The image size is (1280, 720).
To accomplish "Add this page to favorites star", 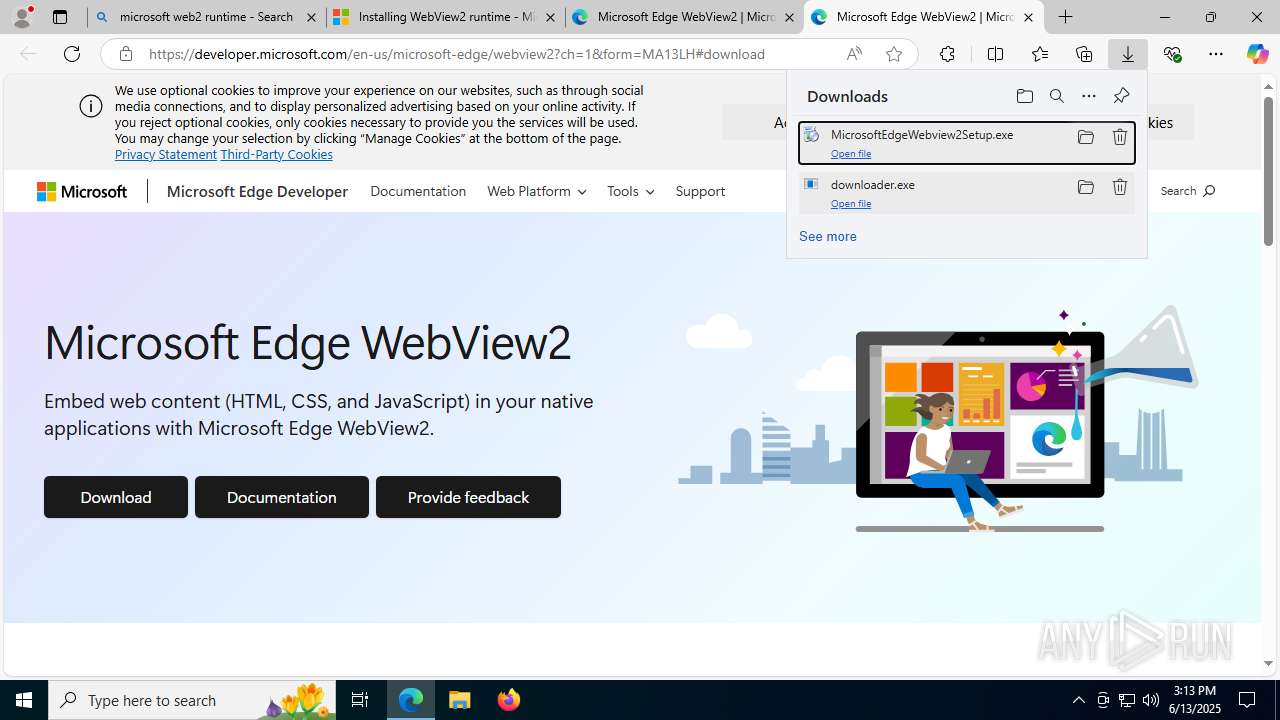I will coord(894,54).
